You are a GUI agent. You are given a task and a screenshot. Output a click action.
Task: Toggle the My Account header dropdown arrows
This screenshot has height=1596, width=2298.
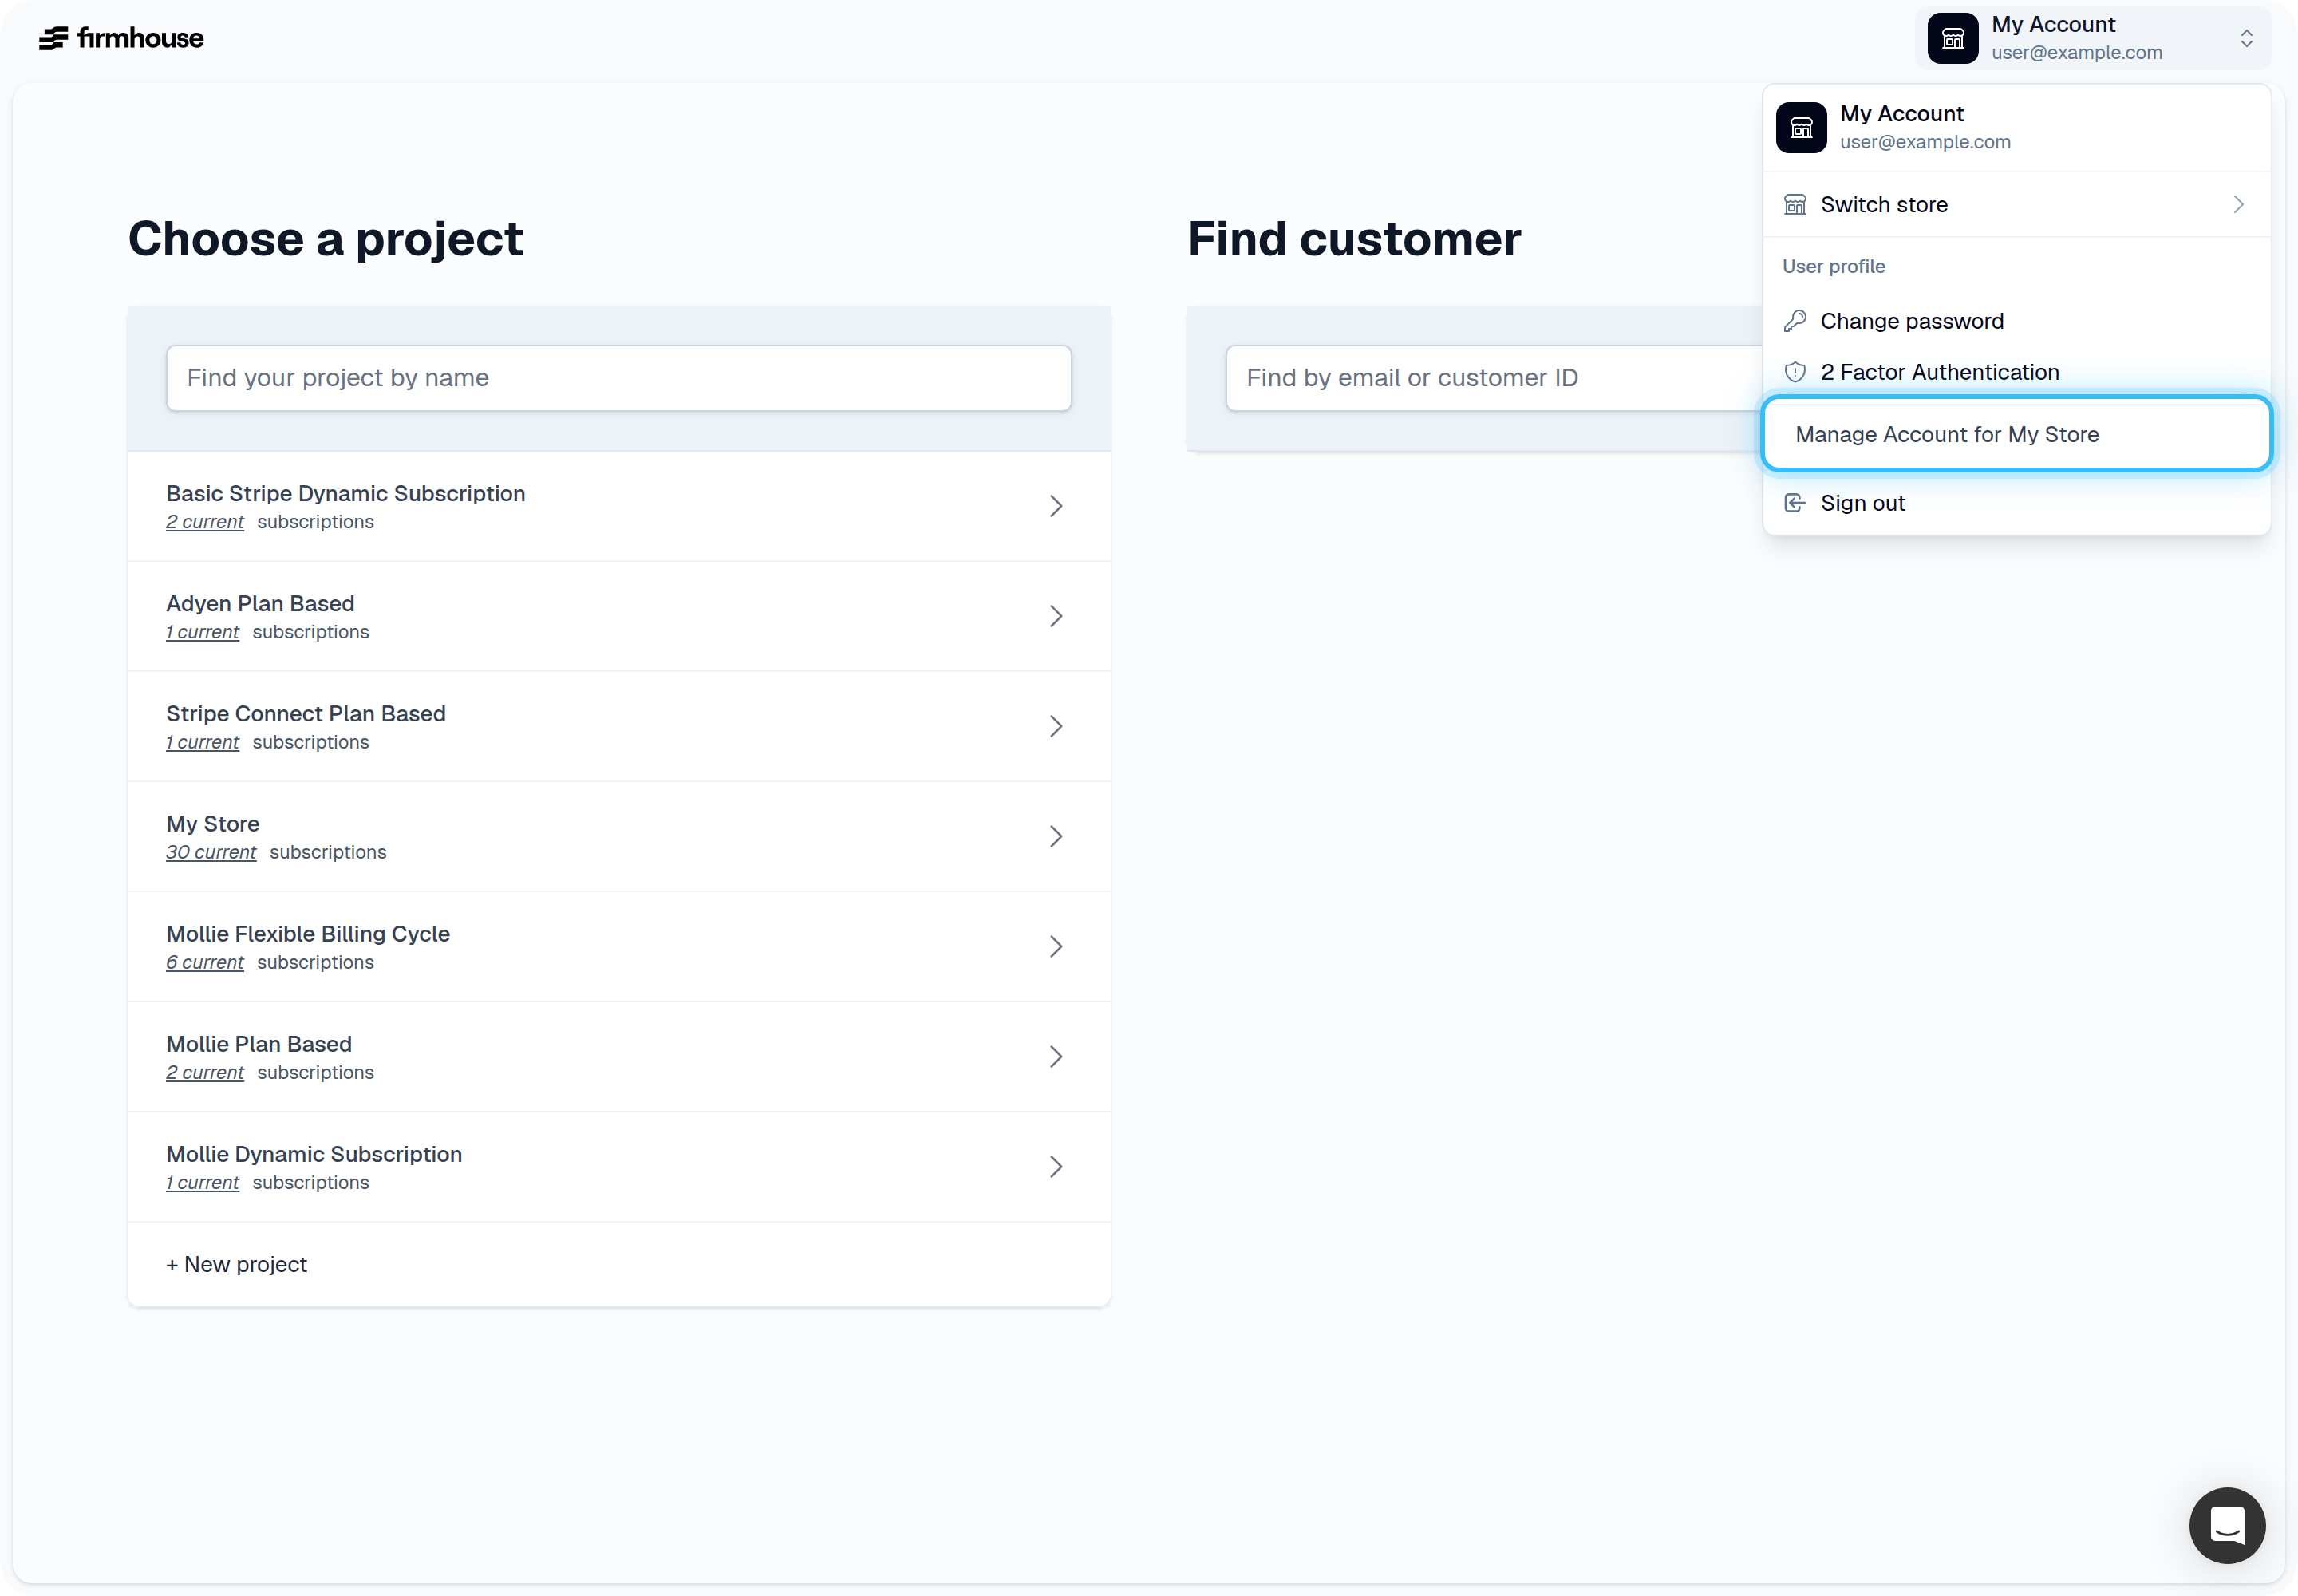point(2246,38)
